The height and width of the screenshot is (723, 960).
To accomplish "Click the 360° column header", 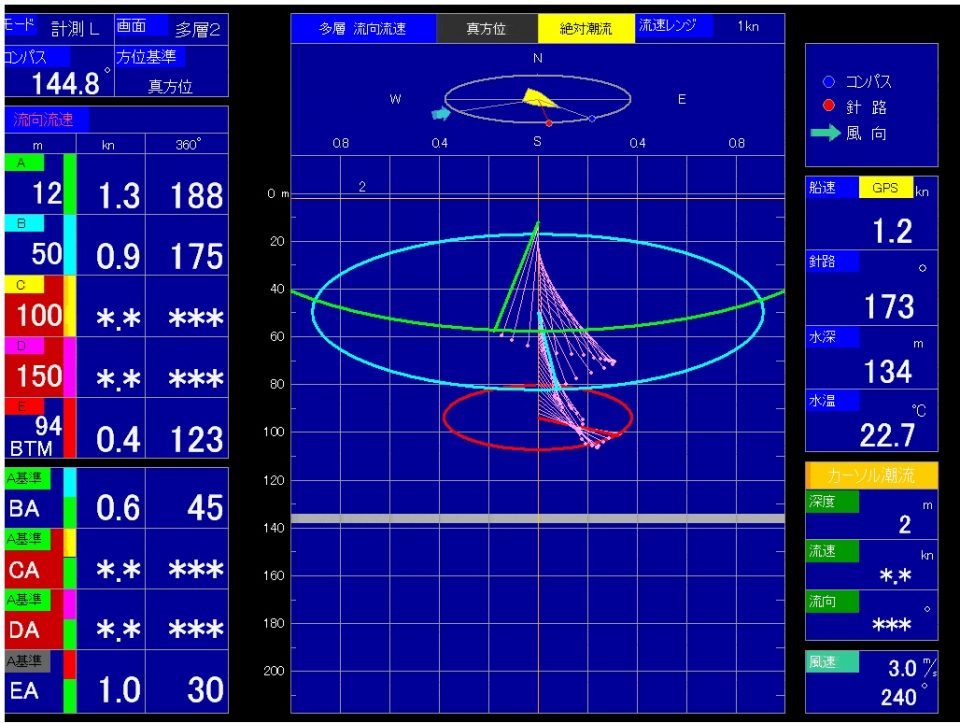I will coord(188,144).
